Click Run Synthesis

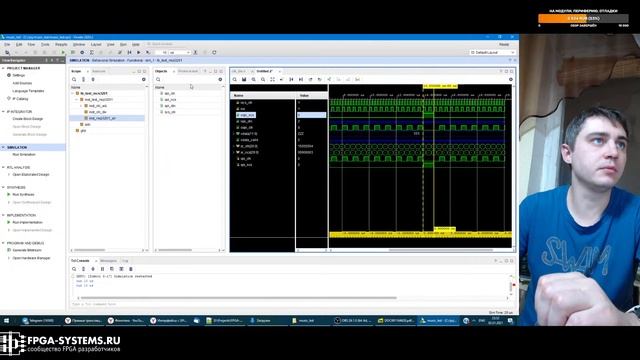tap(23, 194)
